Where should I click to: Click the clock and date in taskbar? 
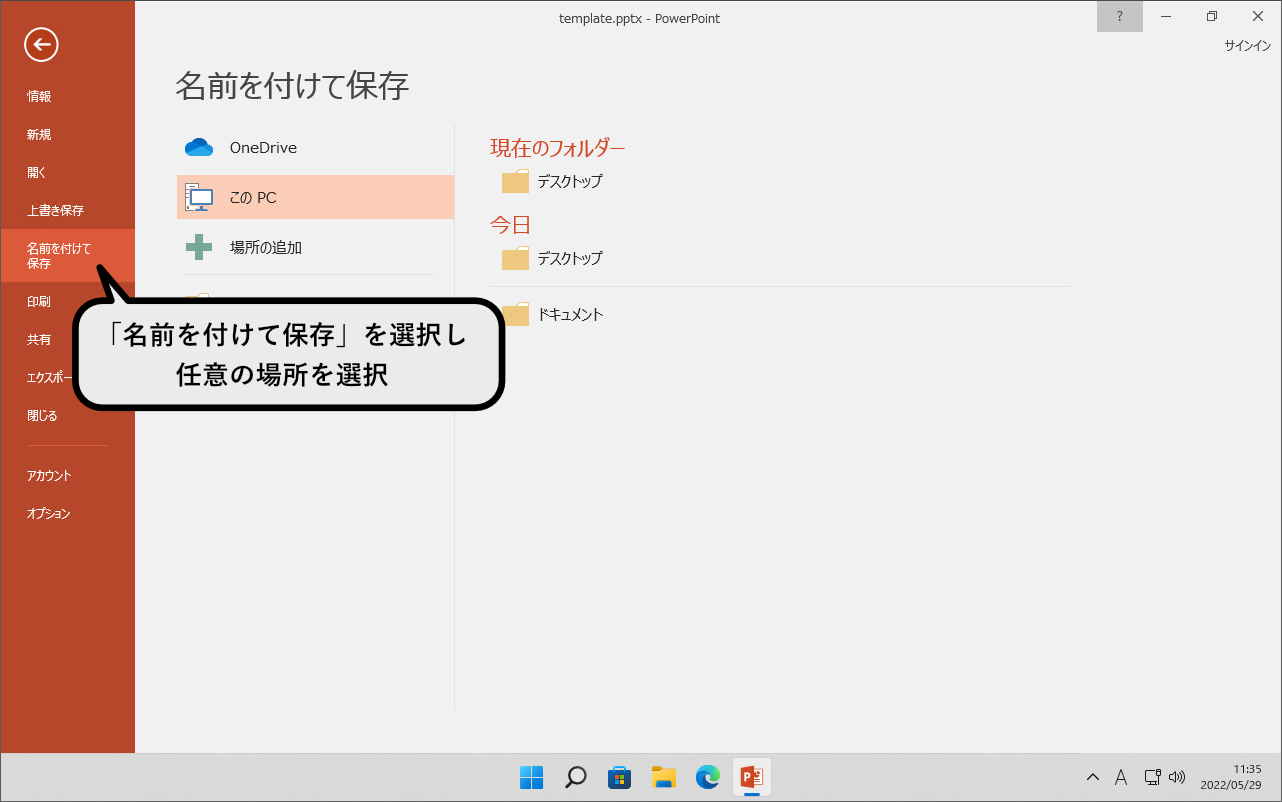click(x=1230, y=777)
